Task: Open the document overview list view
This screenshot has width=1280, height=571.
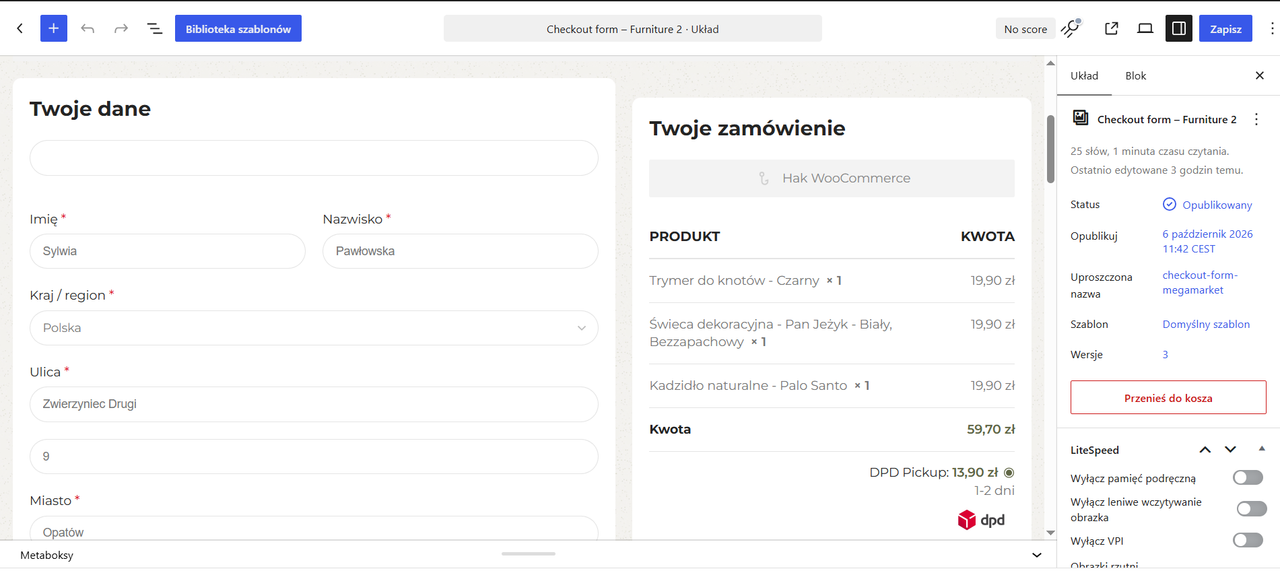Action: [x=155, y=29]
